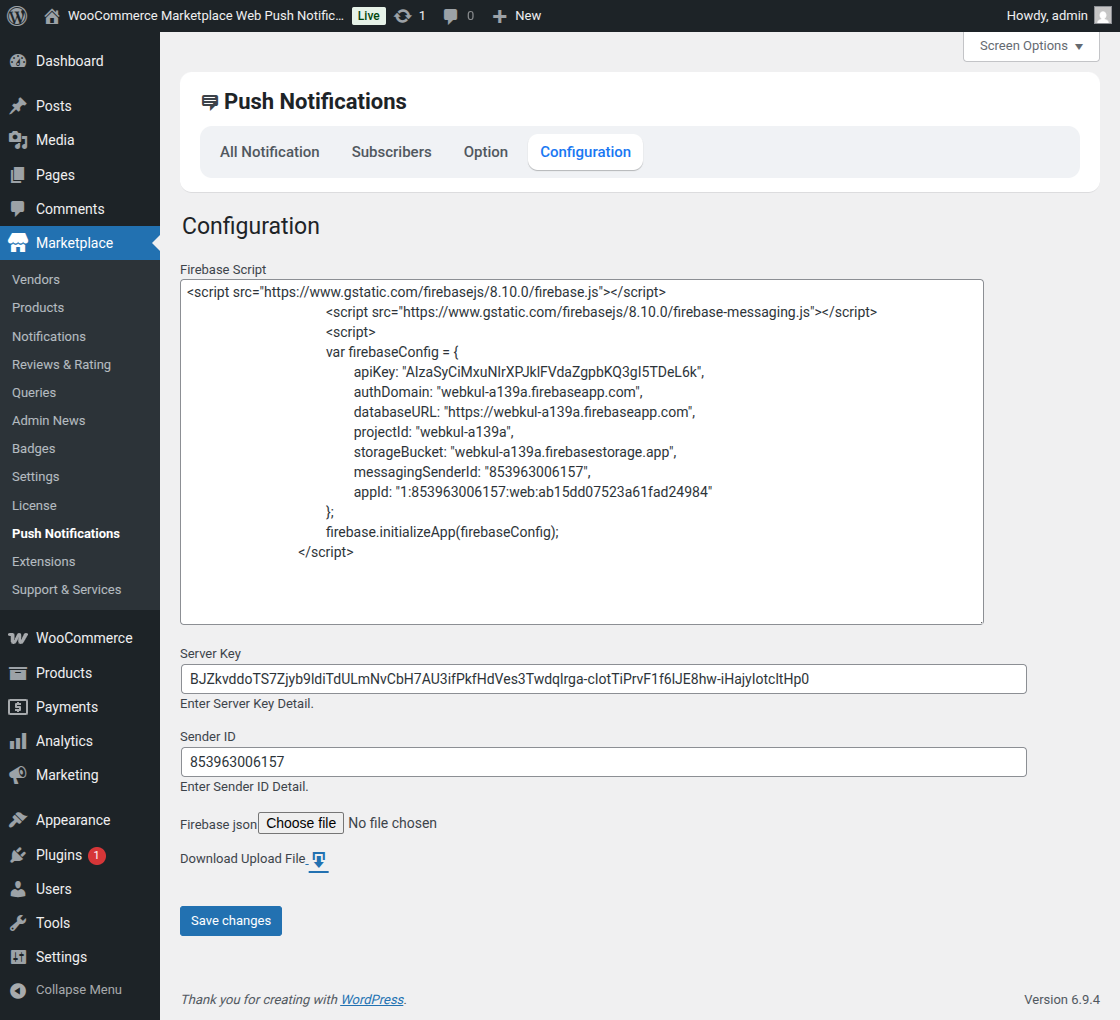Switch to the Subscribers tab
Viewport: 1120px width, 1020px height.
392,152
